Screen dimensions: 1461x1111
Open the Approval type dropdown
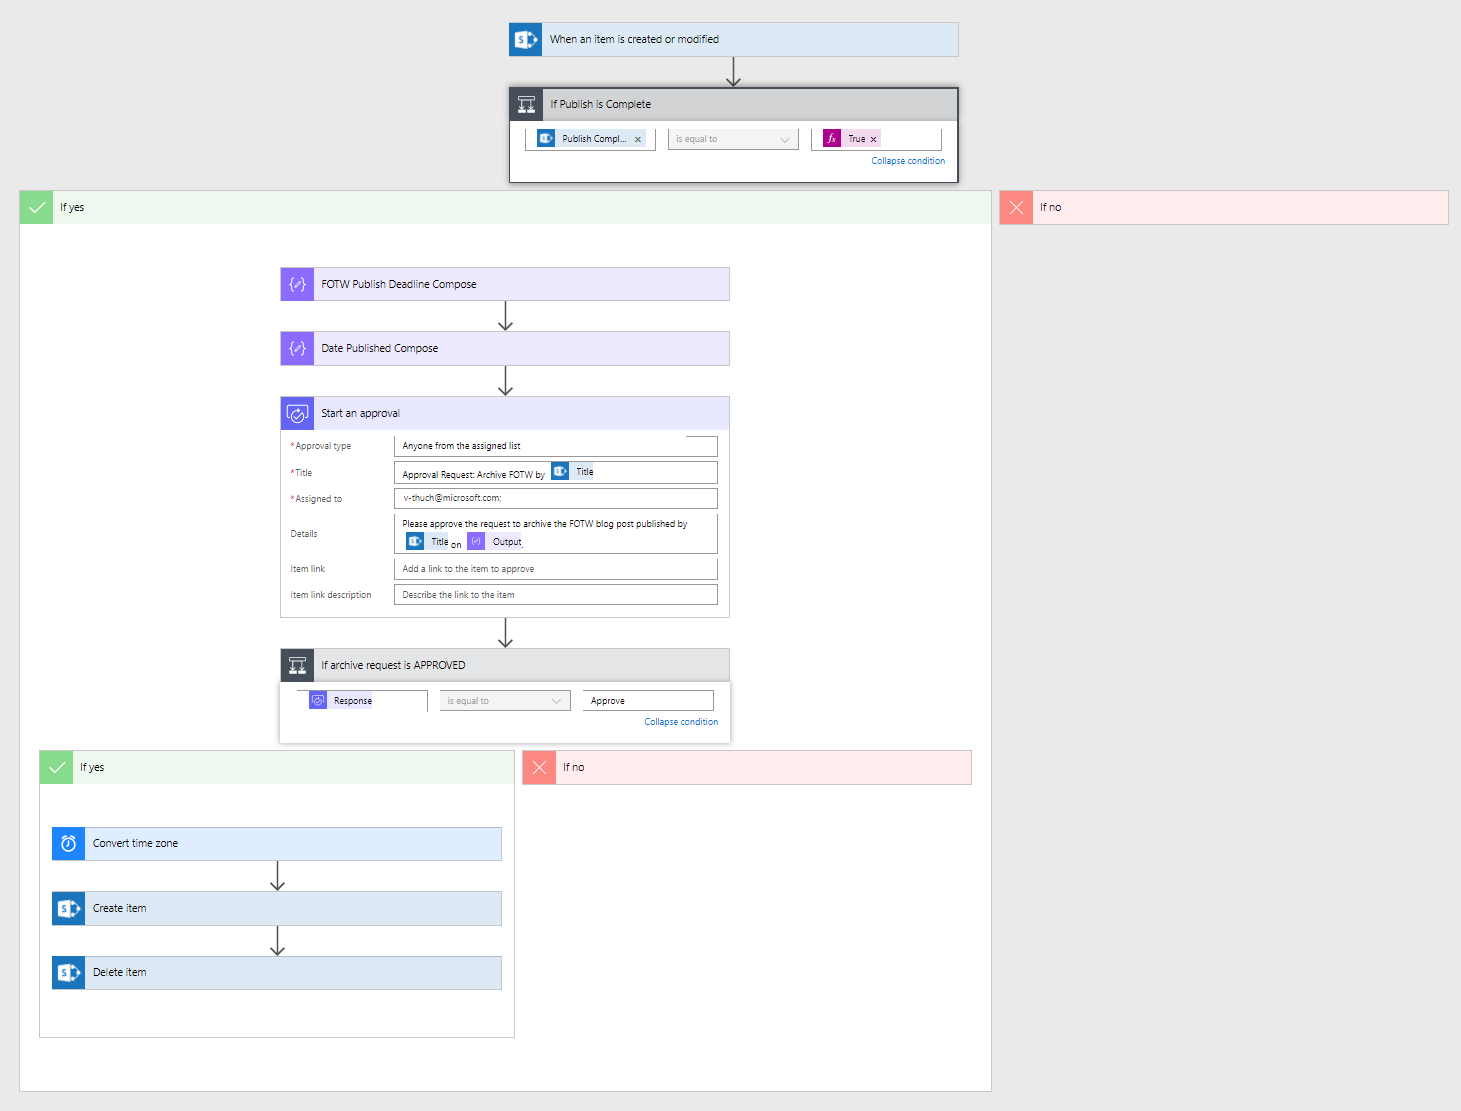click(555, 446)
